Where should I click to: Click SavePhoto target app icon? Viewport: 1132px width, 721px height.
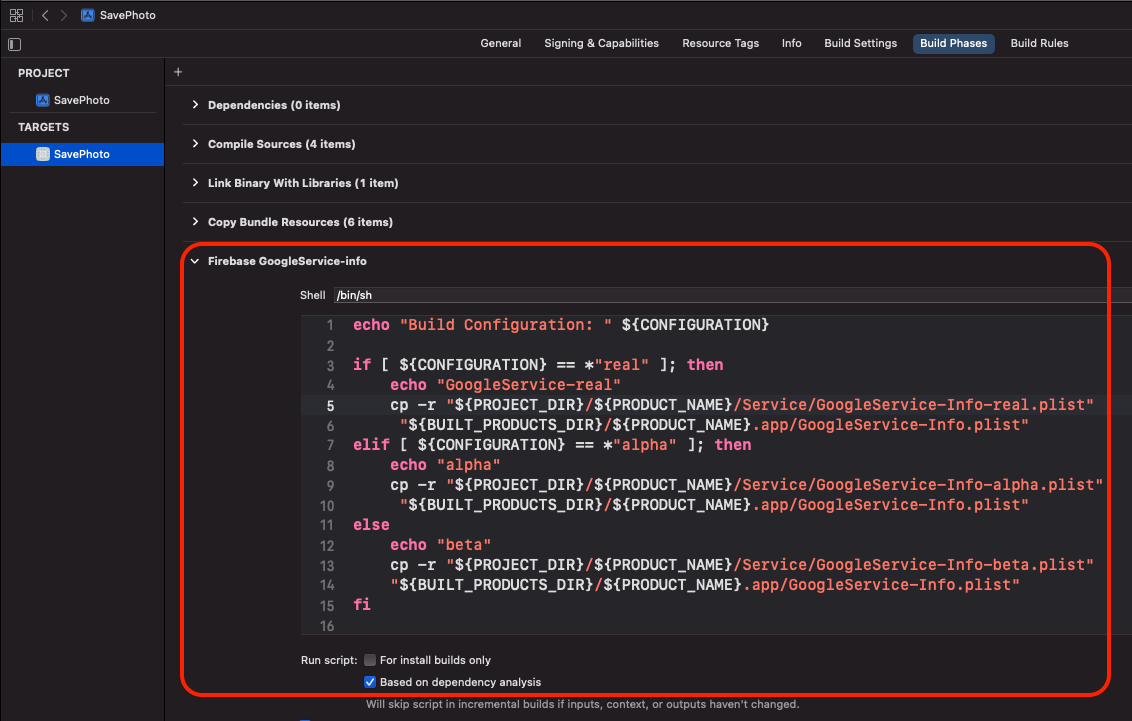(43, 154)
